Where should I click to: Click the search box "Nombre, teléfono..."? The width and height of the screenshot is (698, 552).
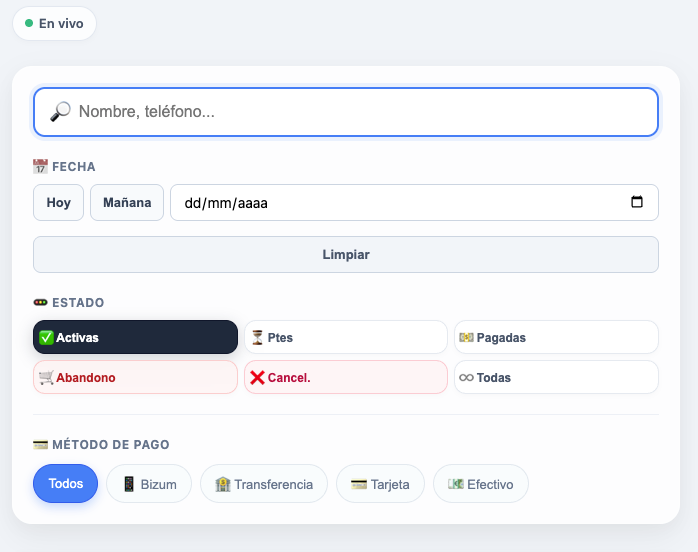tap(346, 112)
